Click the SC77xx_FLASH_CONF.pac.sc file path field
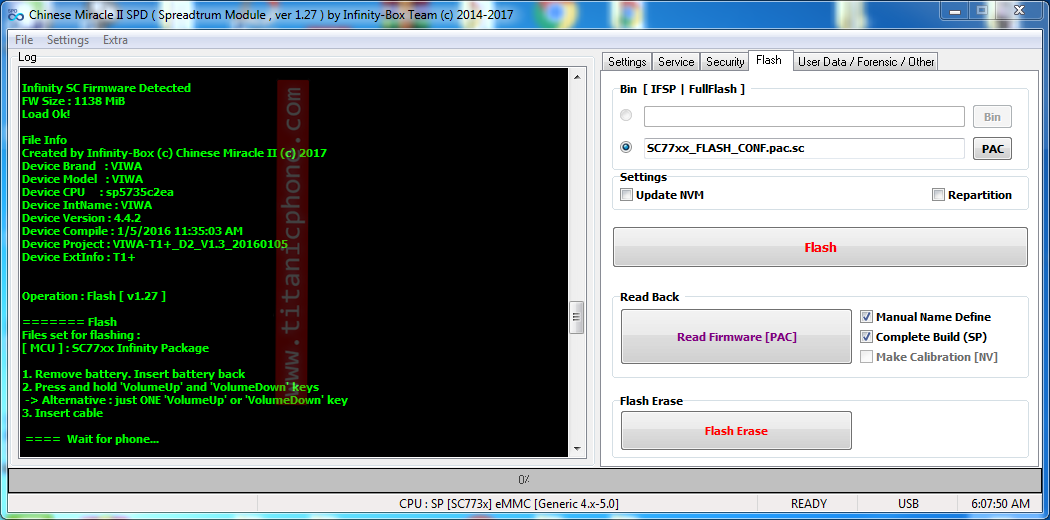 (803, 148)
